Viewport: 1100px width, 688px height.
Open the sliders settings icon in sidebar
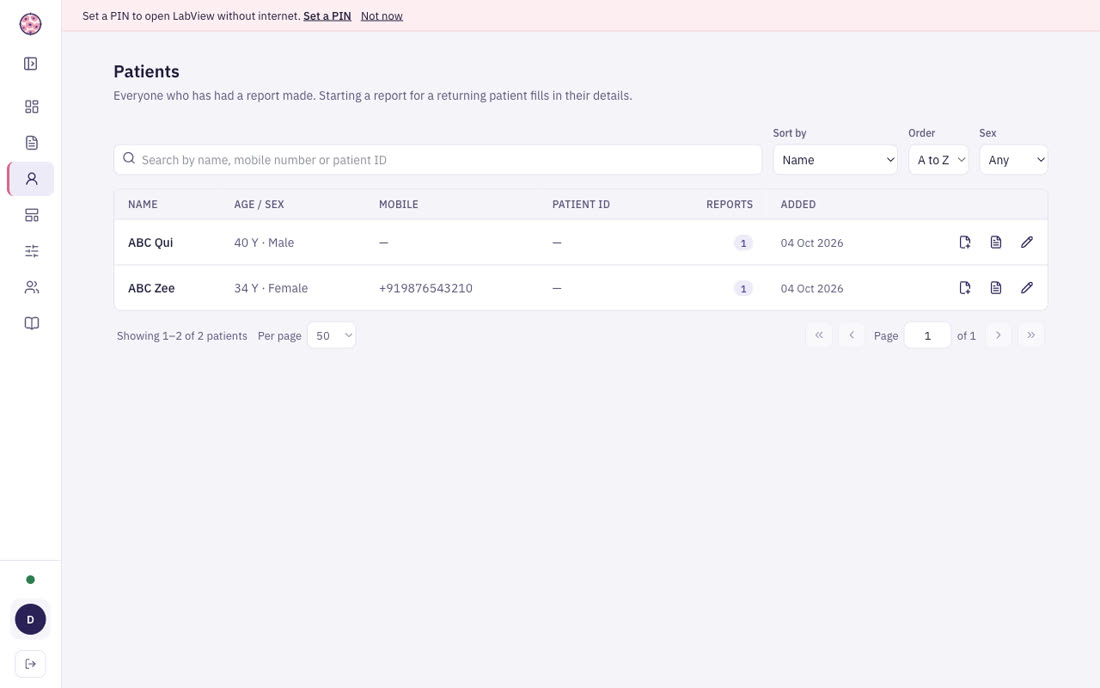tap(32, 251)
